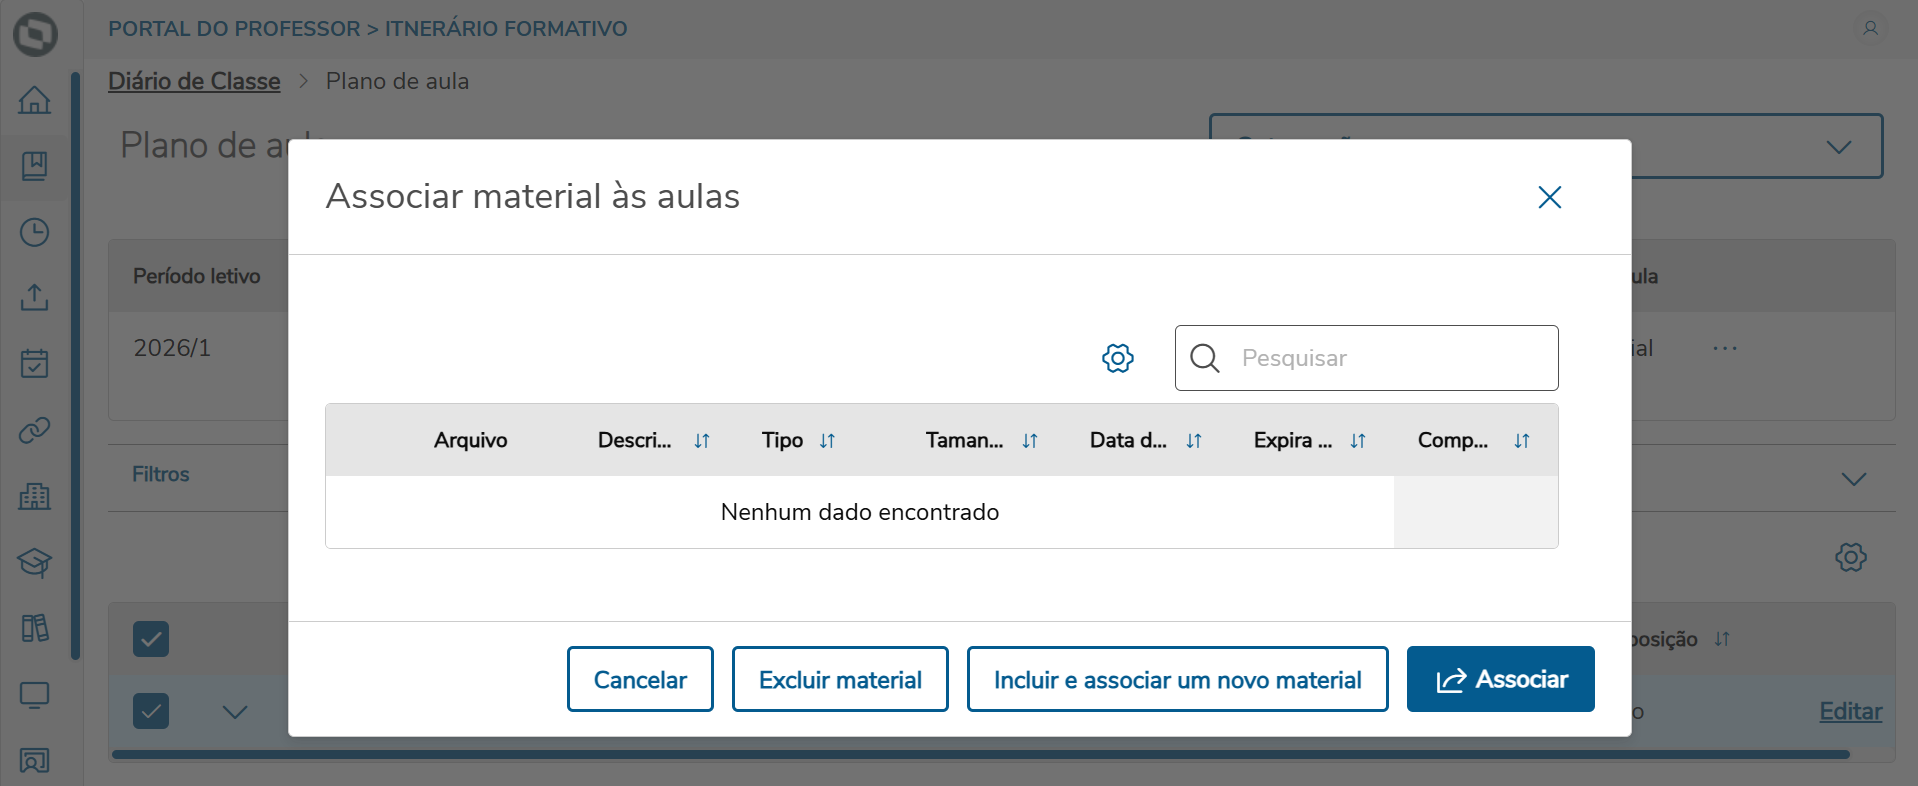Click the 2026/1 period cell

pos(172,348)
